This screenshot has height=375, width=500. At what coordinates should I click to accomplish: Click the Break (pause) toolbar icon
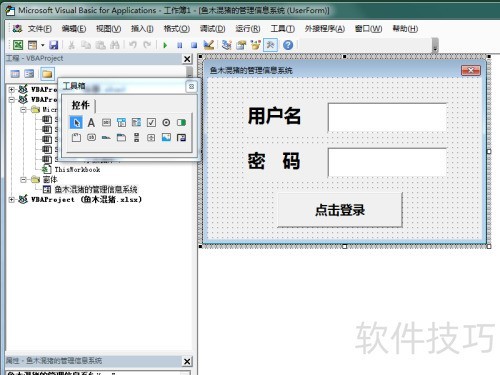pyautogui.click(x=179, y=45)
